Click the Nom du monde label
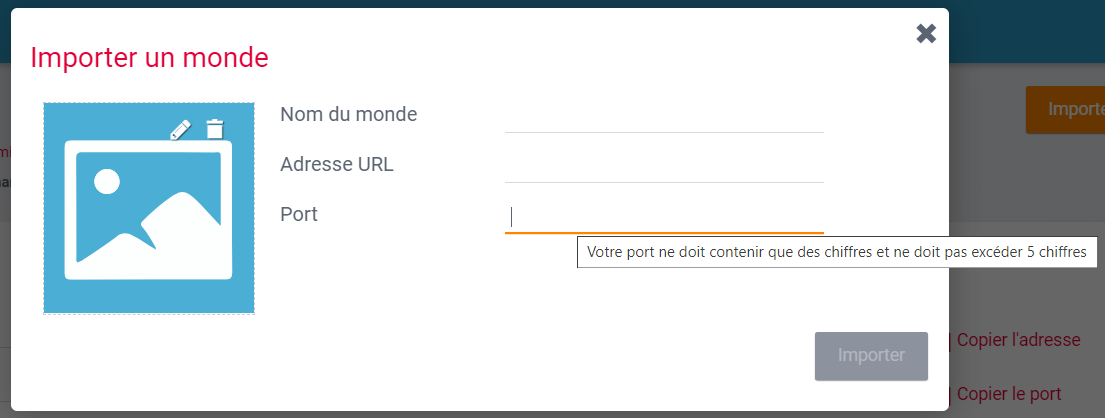Screen dimensions: 1105x418 (348, 114)
